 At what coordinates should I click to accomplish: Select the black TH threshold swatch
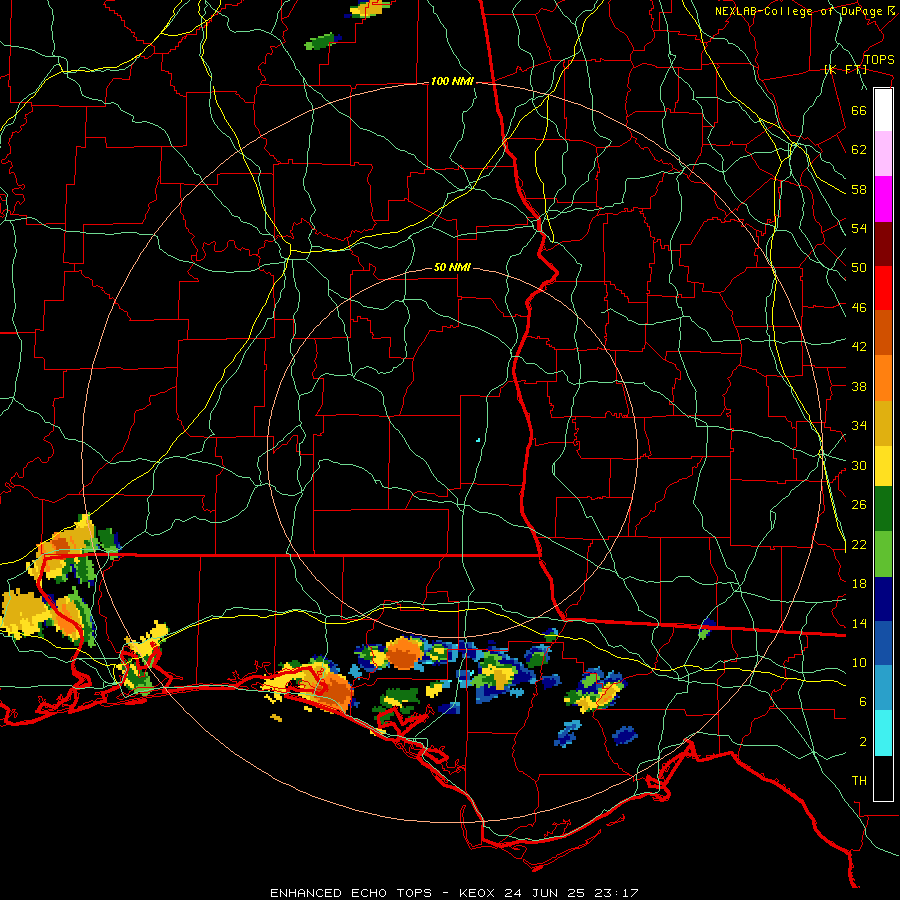pyautogui.click(x=883, y=778)
